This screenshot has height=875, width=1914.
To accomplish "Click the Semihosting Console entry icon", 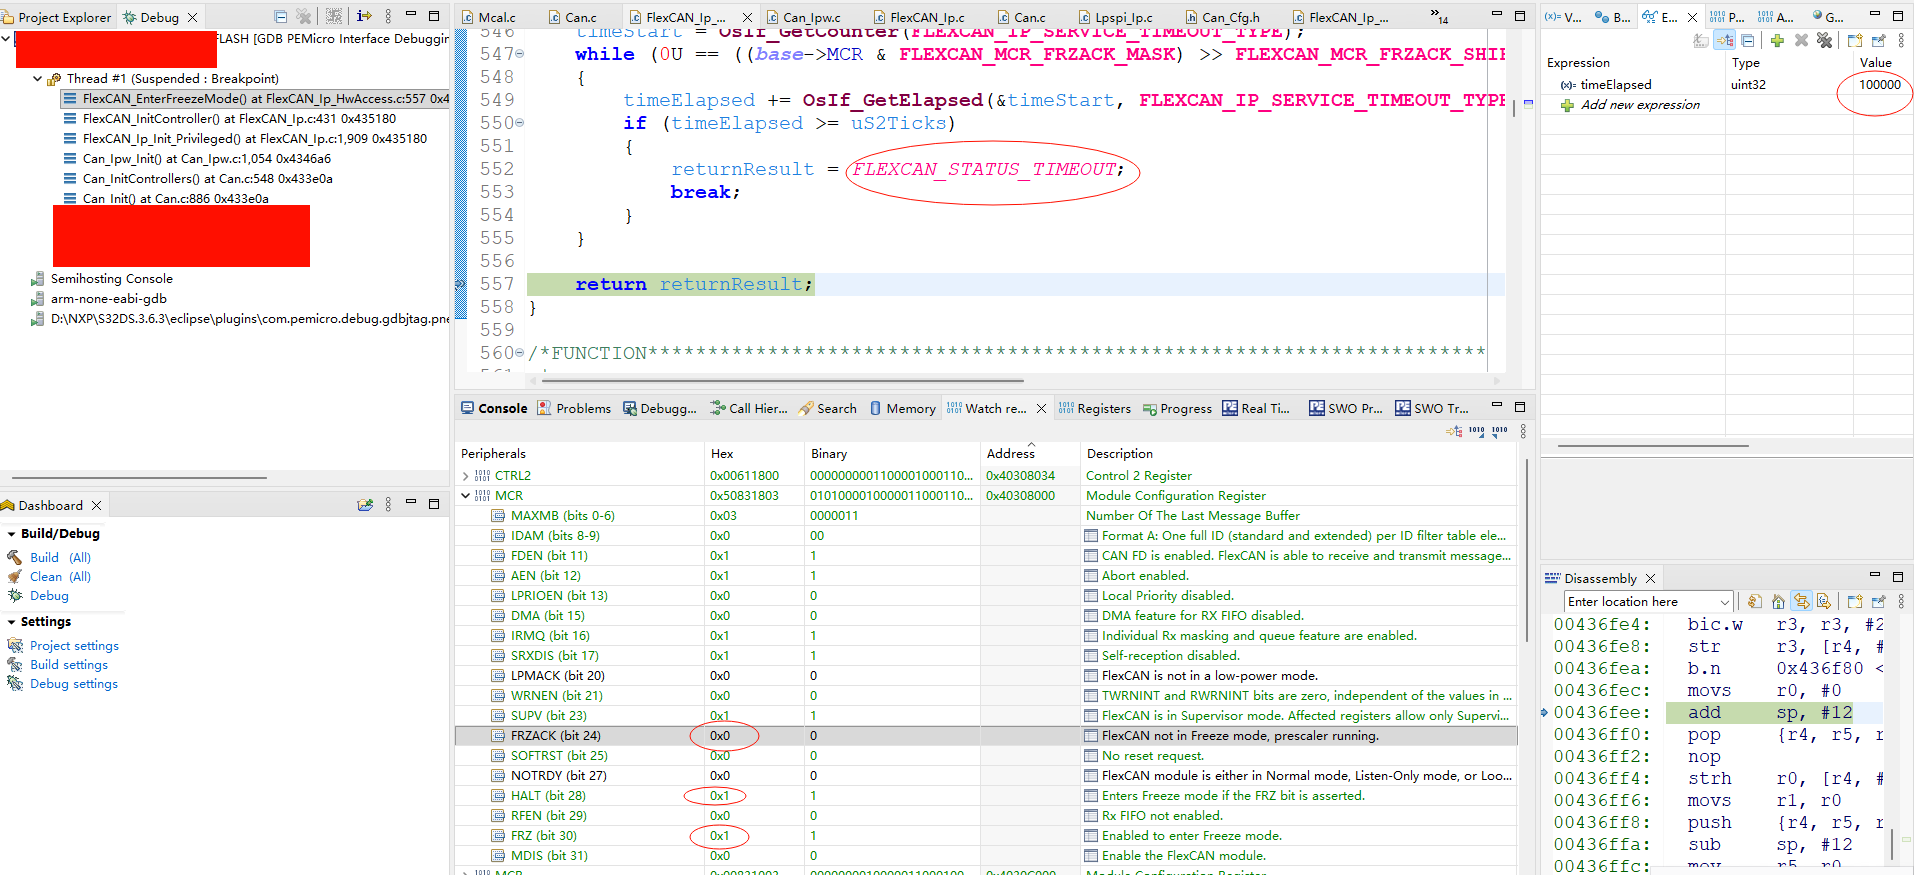I will [x=38, y=278].
